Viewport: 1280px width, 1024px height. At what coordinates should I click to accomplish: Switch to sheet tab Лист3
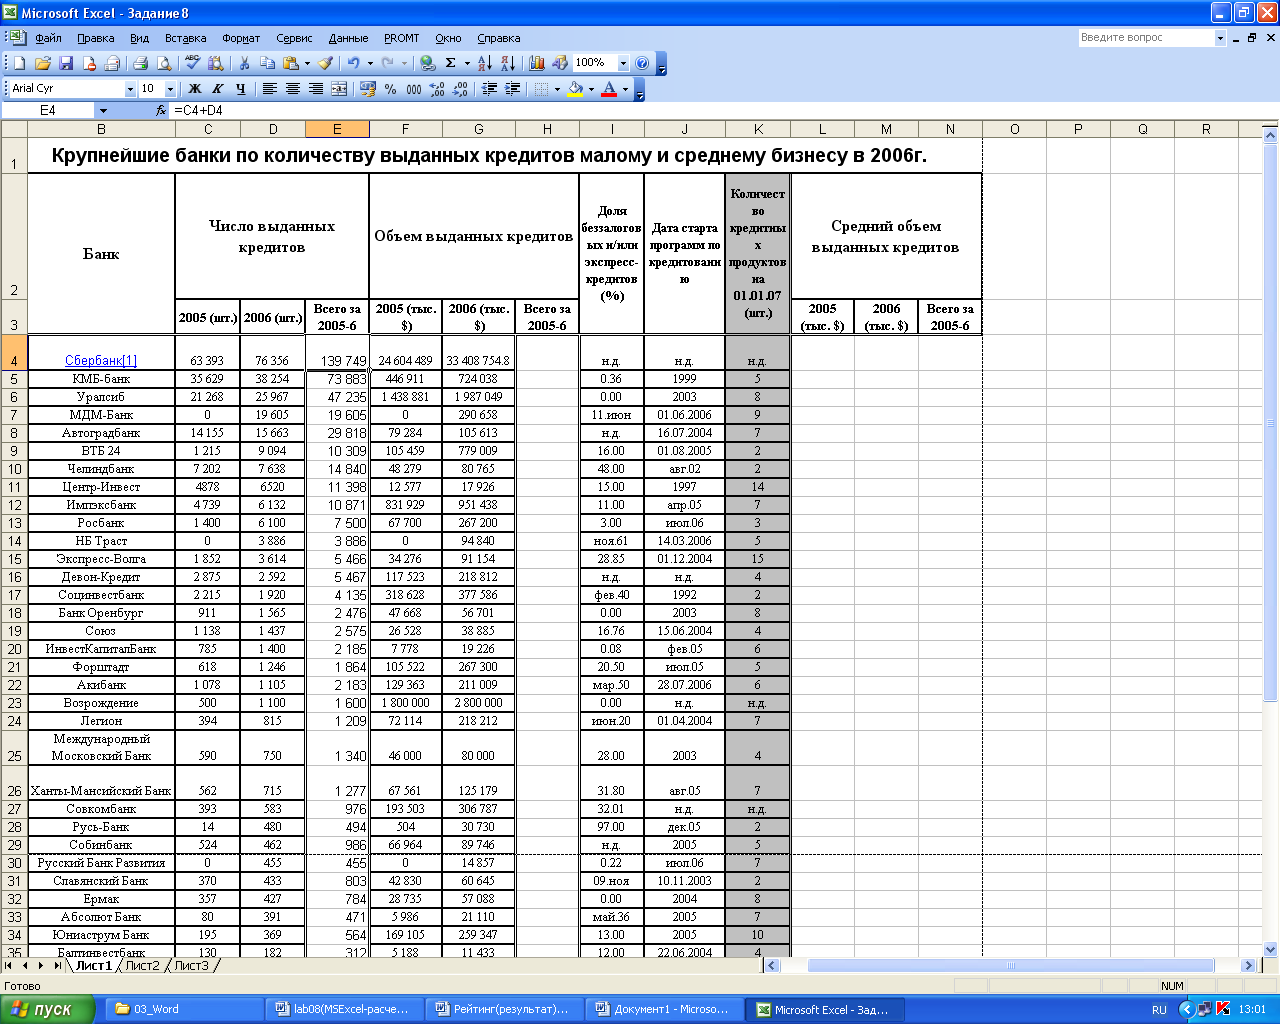click(x=191, y=965)
